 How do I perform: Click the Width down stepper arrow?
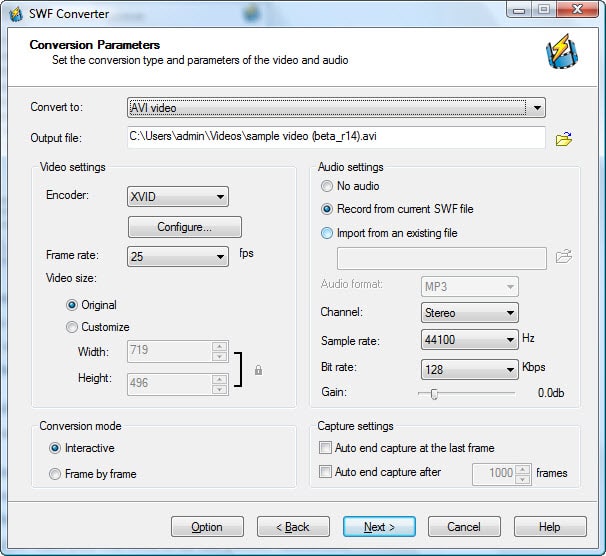point(220,356)
